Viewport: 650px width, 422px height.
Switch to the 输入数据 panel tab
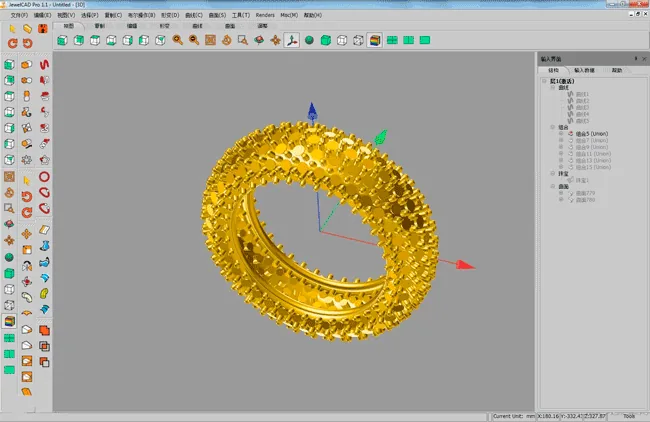pyautogui.click(x=585, y=70)
